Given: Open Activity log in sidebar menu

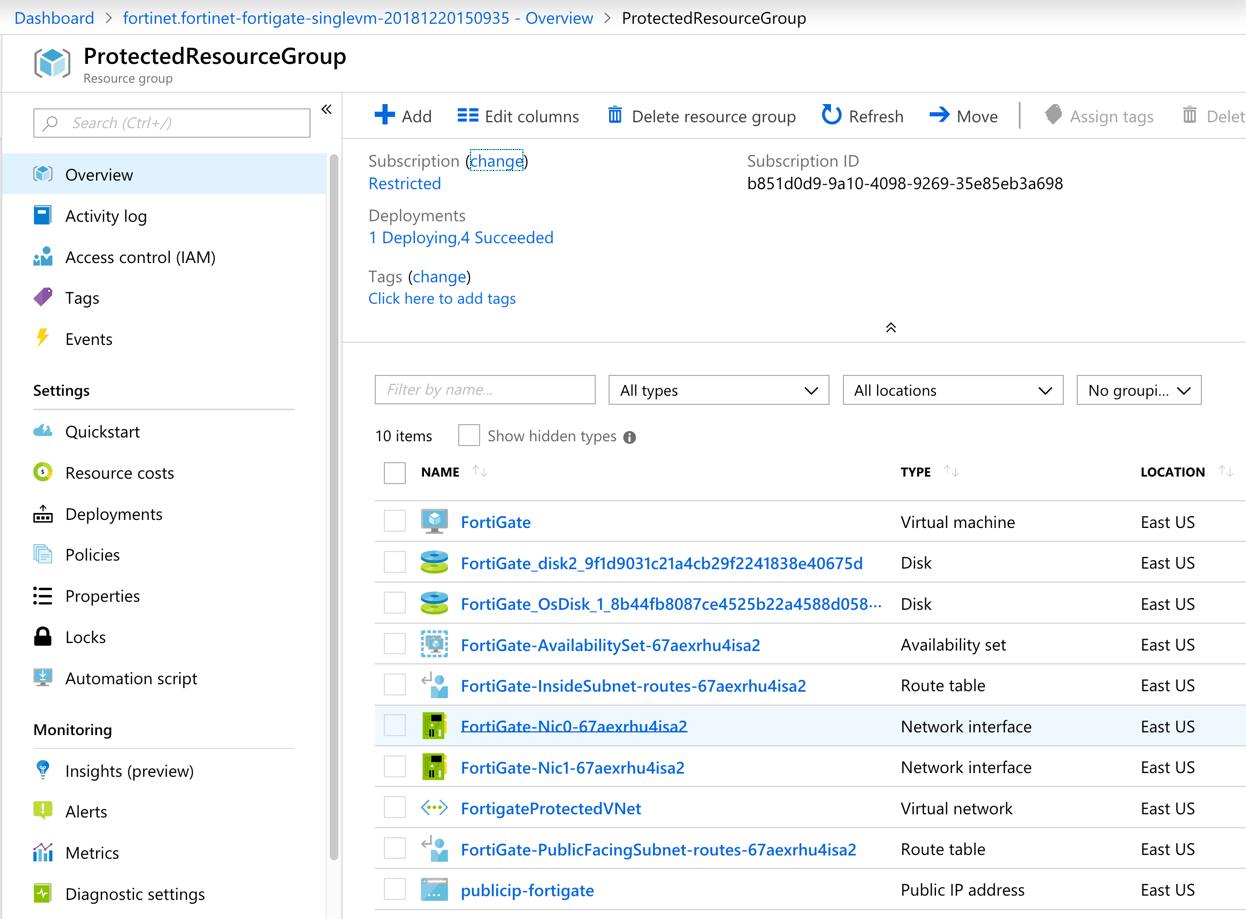Looking at the screenshot, I should [x=106, y=216].
